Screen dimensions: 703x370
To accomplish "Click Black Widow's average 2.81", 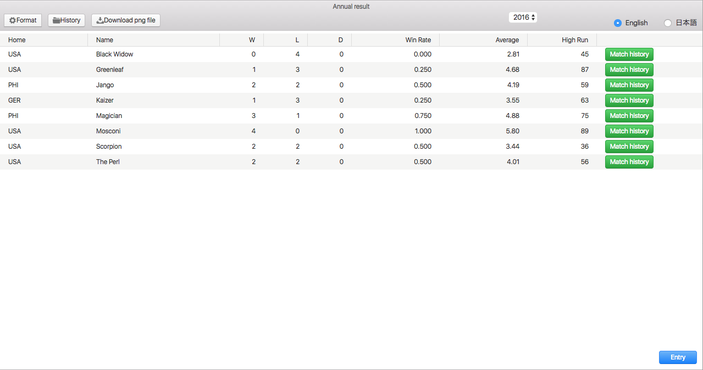I will coord(513,54).
